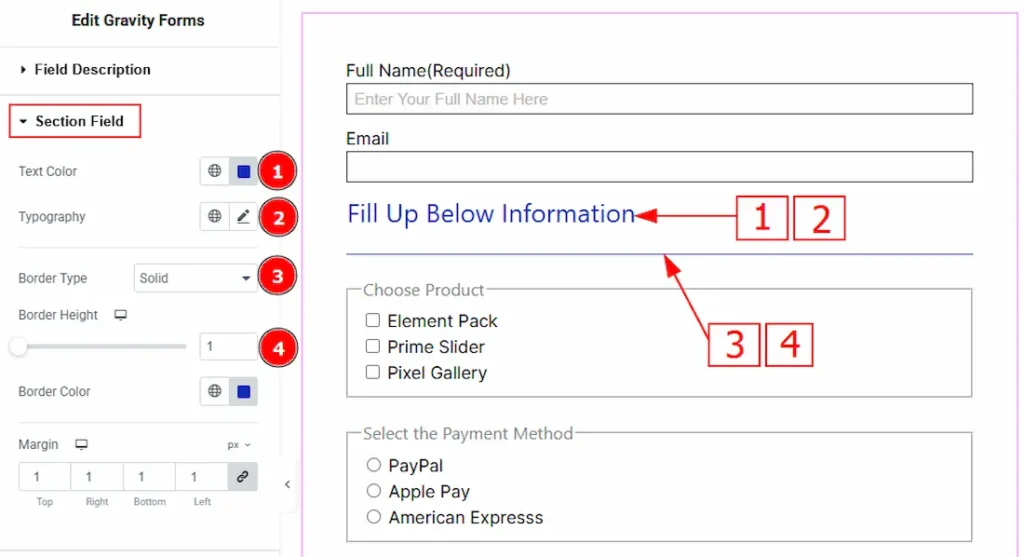Select Apple Pay payment option
The height and width of the screenshot is (557, 1024).
pyautogui.click(x=374, y=491)
